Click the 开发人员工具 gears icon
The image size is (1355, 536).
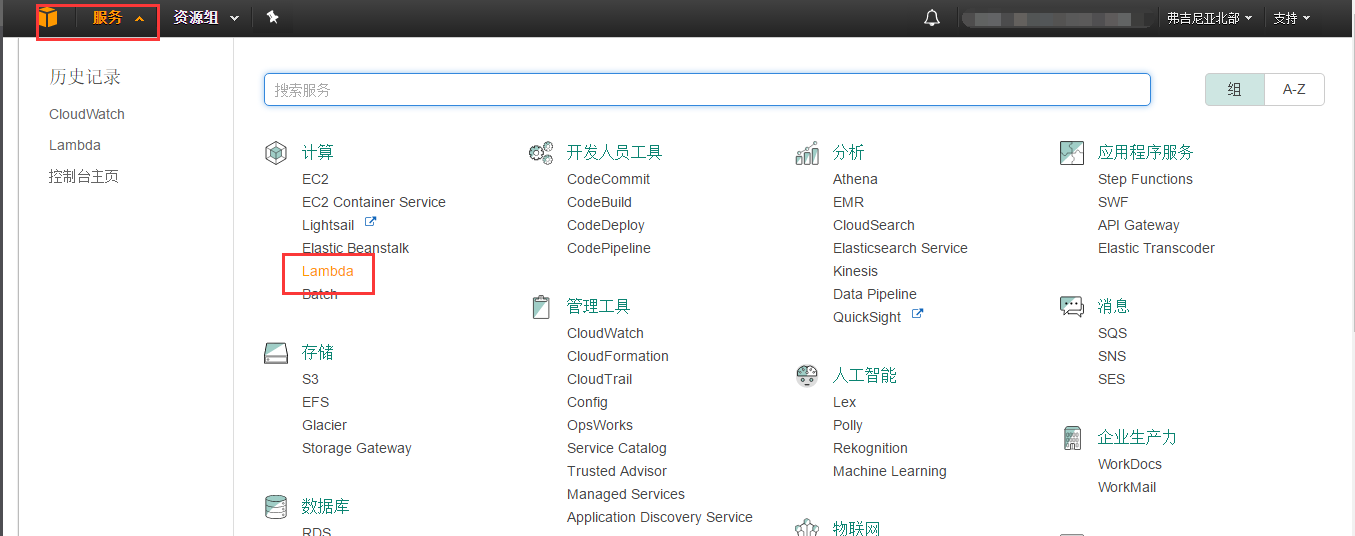coord(541,153)
